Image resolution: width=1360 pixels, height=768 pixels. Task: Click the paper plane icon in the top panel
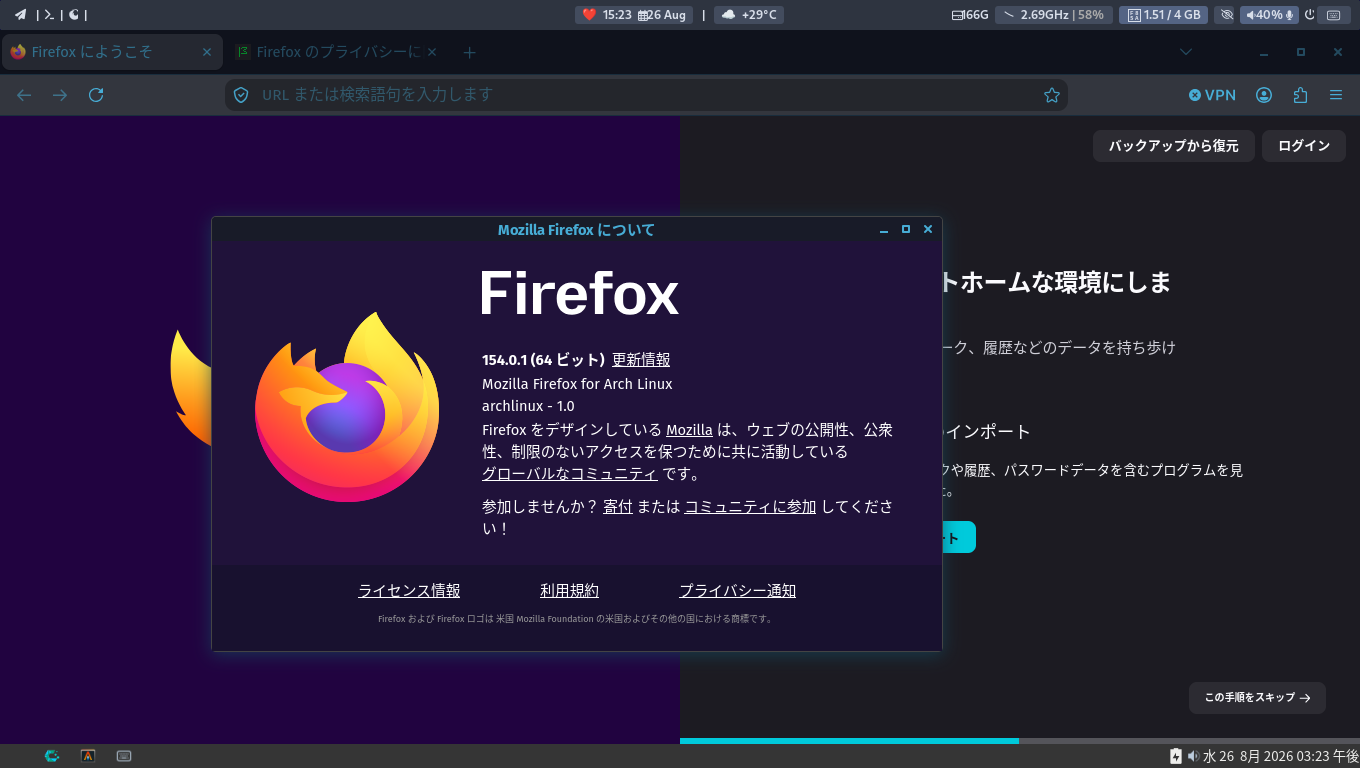coord(20,15)
